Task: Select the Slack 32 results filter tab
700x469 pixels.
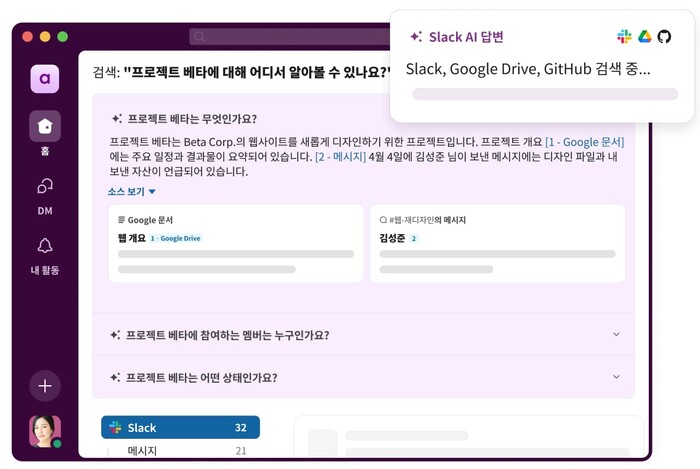Action: point(180,427)
